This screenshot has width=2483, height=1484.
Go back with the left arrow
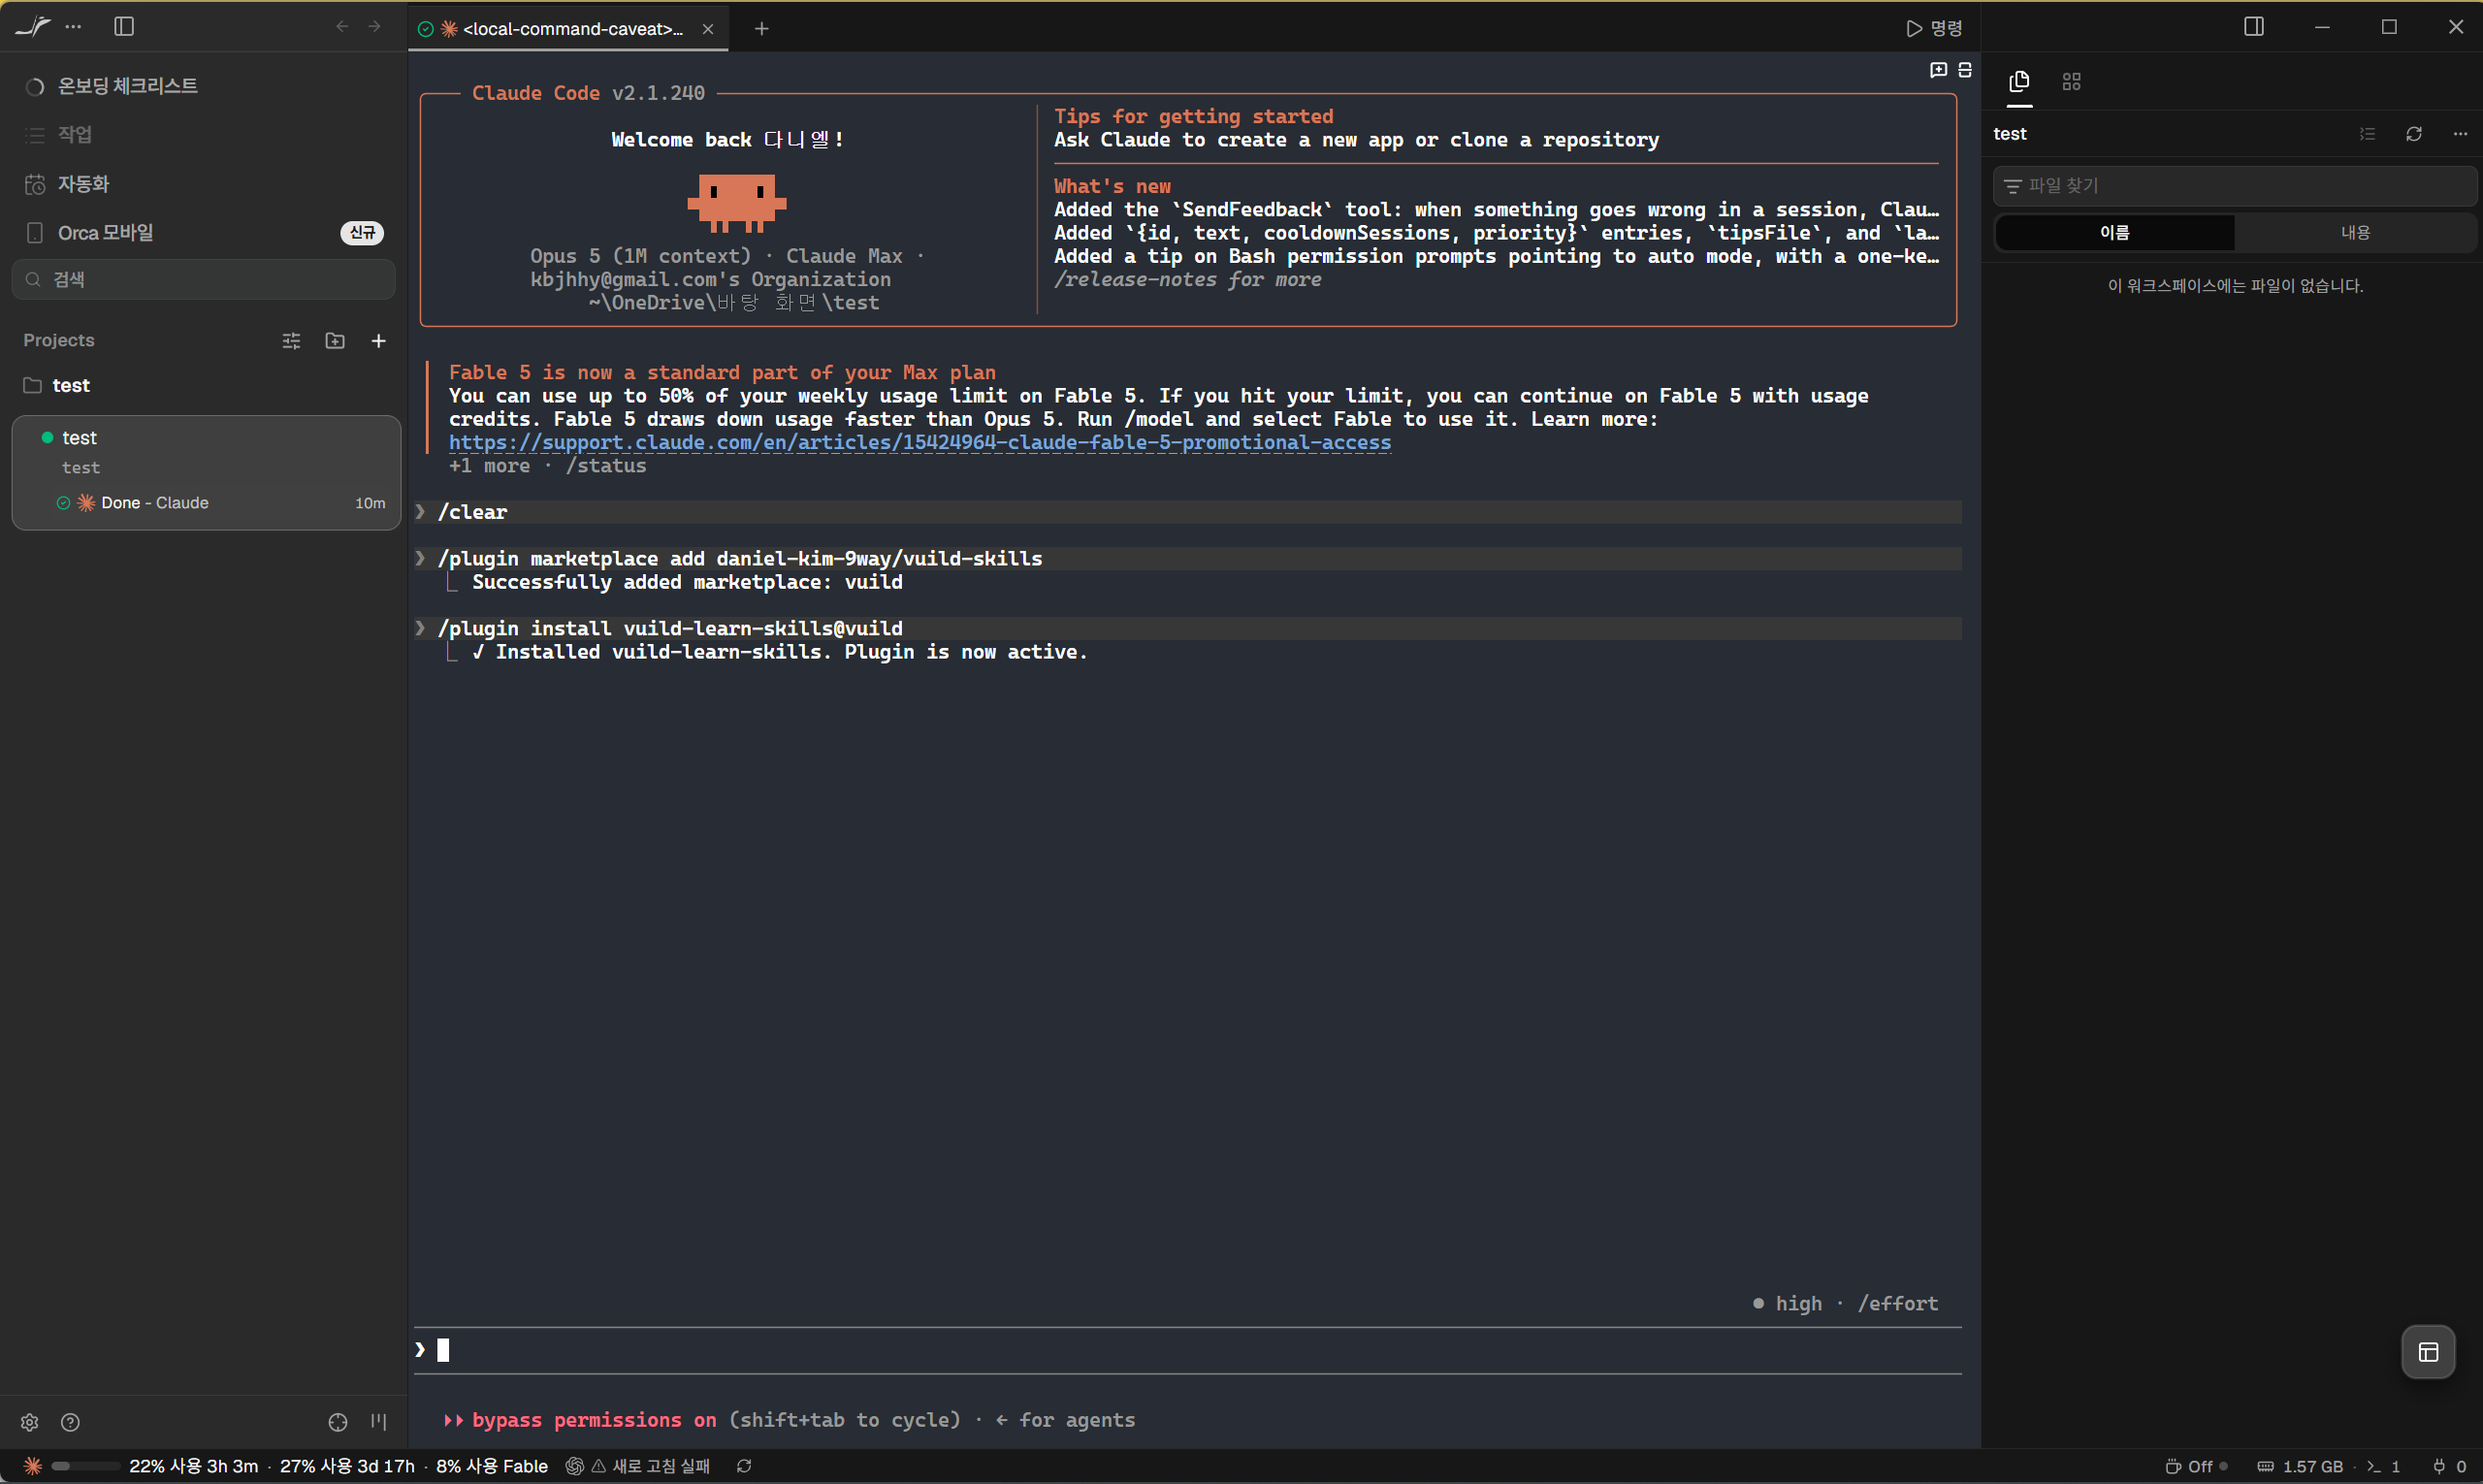tap(342, 27)
